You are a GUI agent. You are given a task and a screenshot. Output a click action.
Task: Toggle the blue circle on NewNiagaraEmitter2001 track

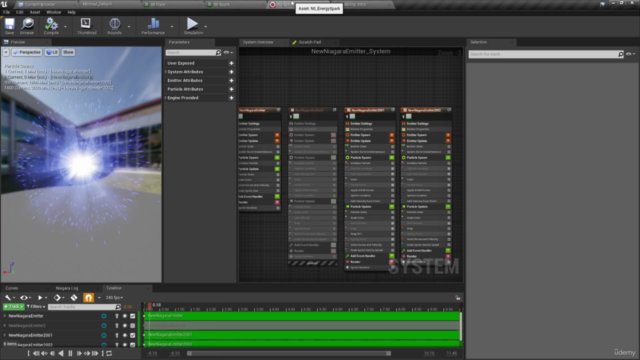coord(104,335)
